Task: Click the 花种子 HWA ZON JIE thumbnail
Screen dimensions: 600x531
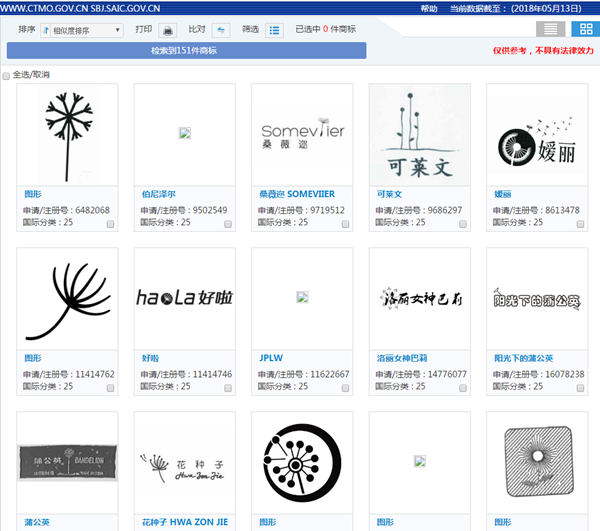Action: [x=185, y=461]
